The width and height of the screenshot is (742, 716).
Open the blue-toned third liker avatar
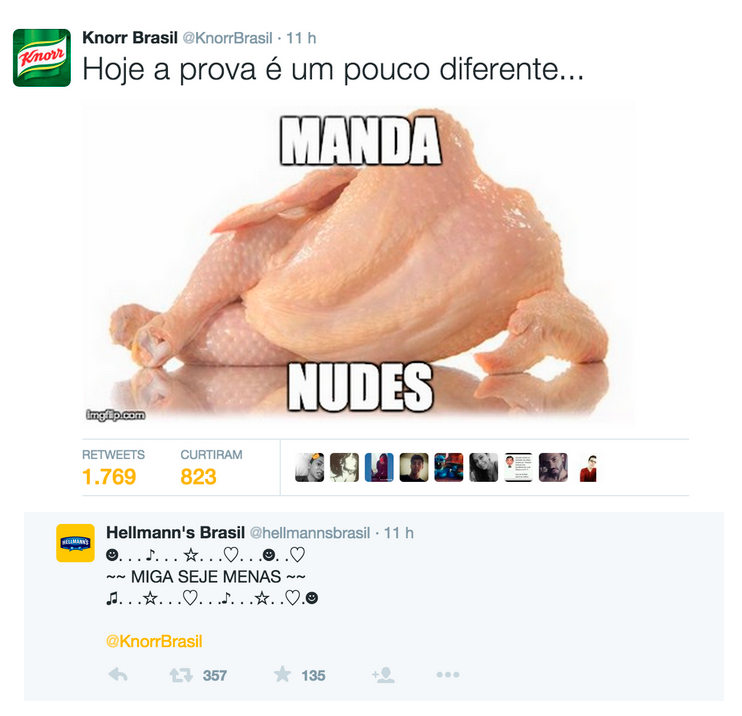pos(379,467)
